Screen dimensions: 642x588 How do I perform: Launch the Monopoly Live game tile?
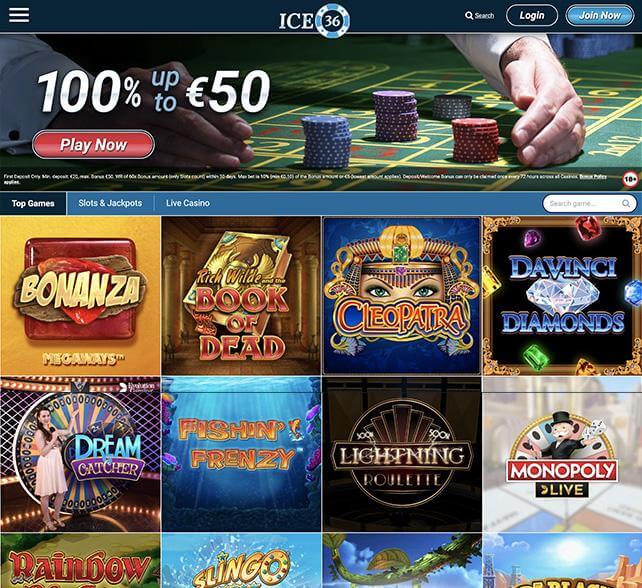pos(562,455)
